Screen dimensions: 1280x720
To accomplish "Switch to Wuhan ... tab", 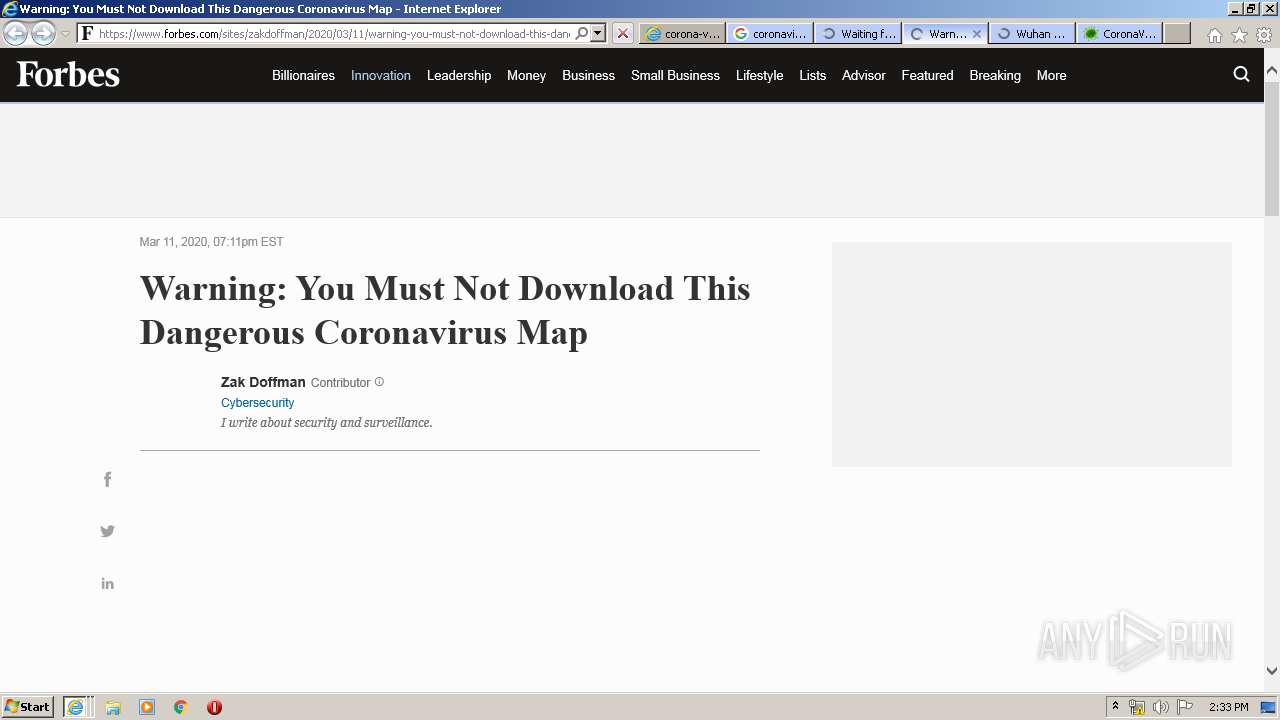I will pos(1033,33).
